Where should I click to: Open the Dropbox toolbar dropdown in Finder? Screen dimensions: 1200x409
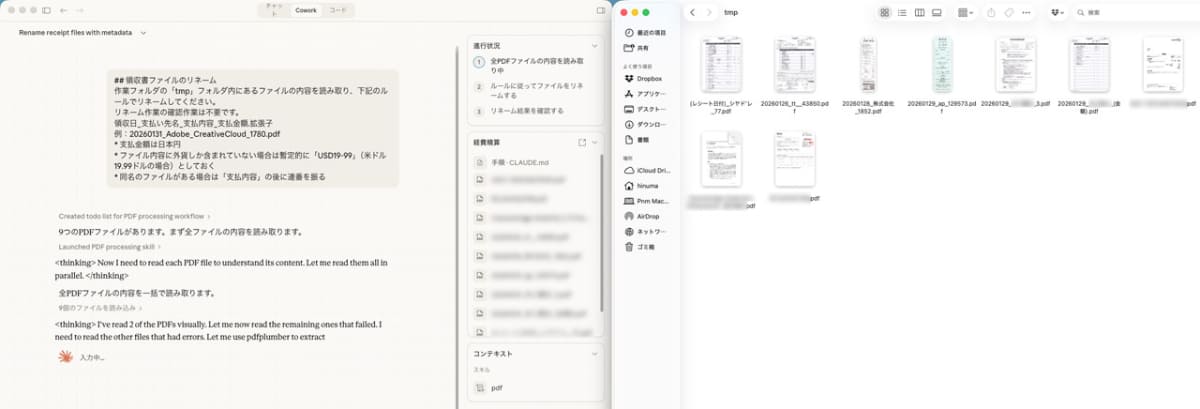(x=1058, y=12)
